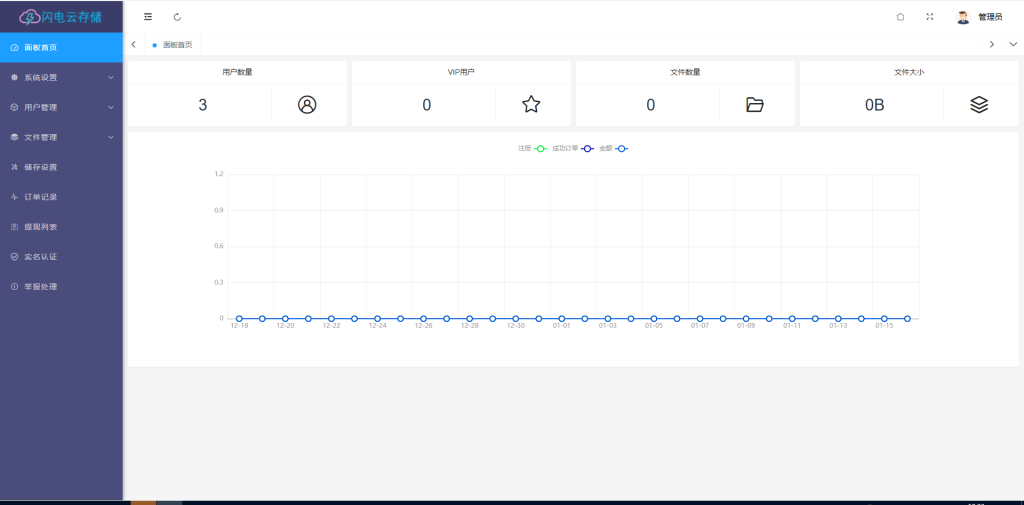
Task: Expand the 系统设置 sidebar menu
Action: coord(61,77)
